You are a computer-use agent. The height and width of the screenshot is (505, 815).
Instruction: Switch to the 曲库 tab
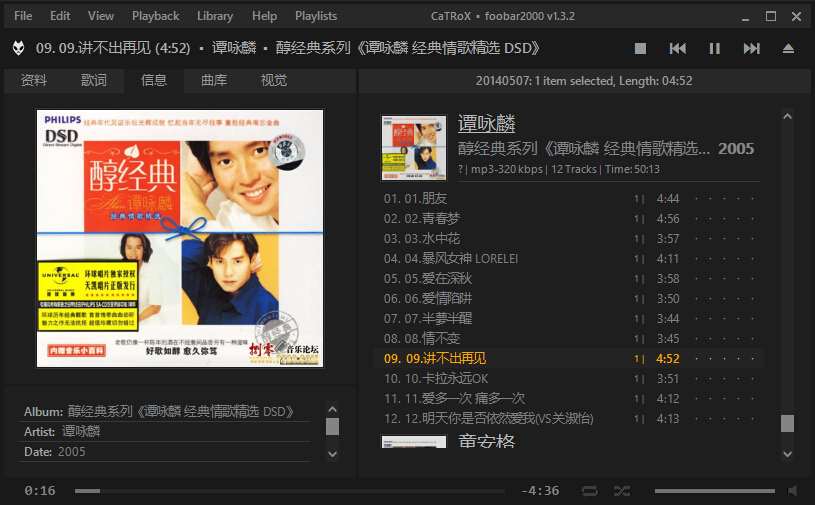[214, 81]
